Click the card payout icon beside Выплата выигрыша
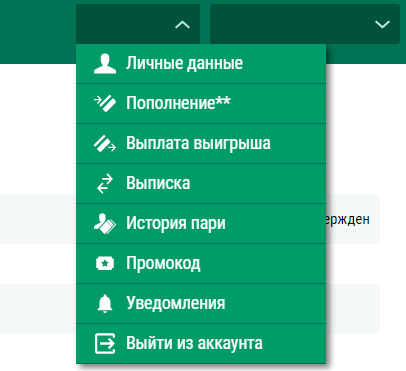The width and height of the screenshot is (406, 371). (105, 143)
